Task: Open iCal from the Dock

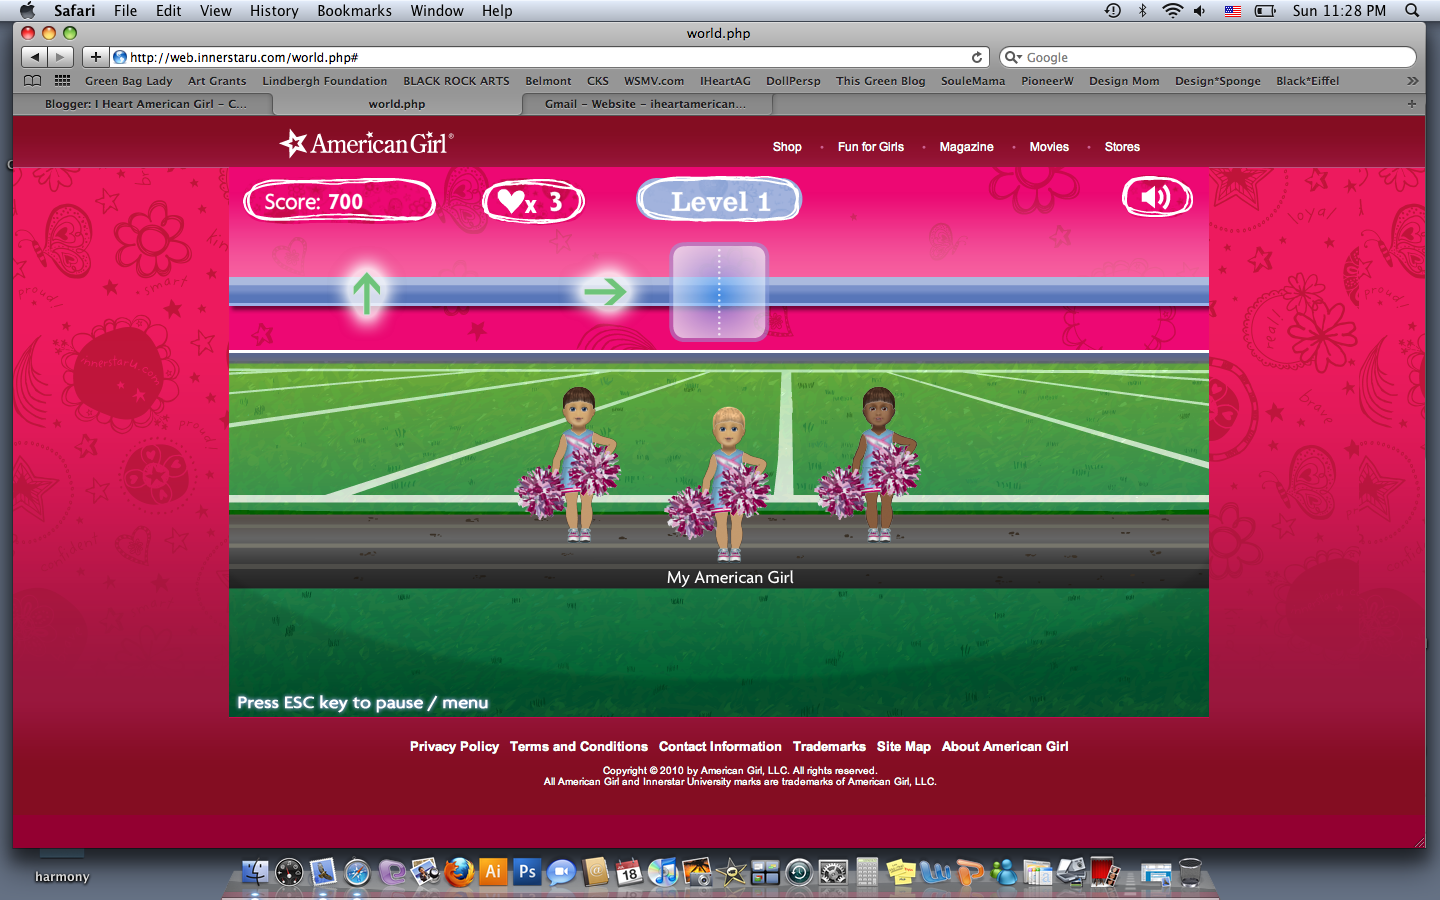Action: (x=629, y=872)
